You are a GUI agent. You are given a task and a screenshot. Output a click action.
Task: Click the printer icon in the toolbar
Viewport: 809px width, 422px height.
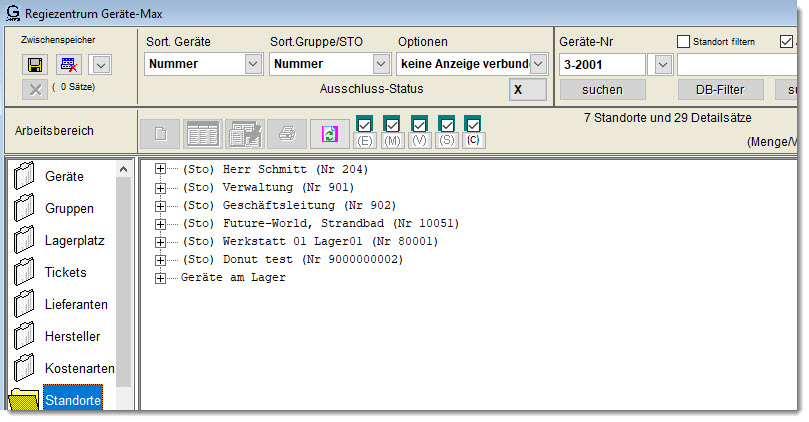pos(286,133)
